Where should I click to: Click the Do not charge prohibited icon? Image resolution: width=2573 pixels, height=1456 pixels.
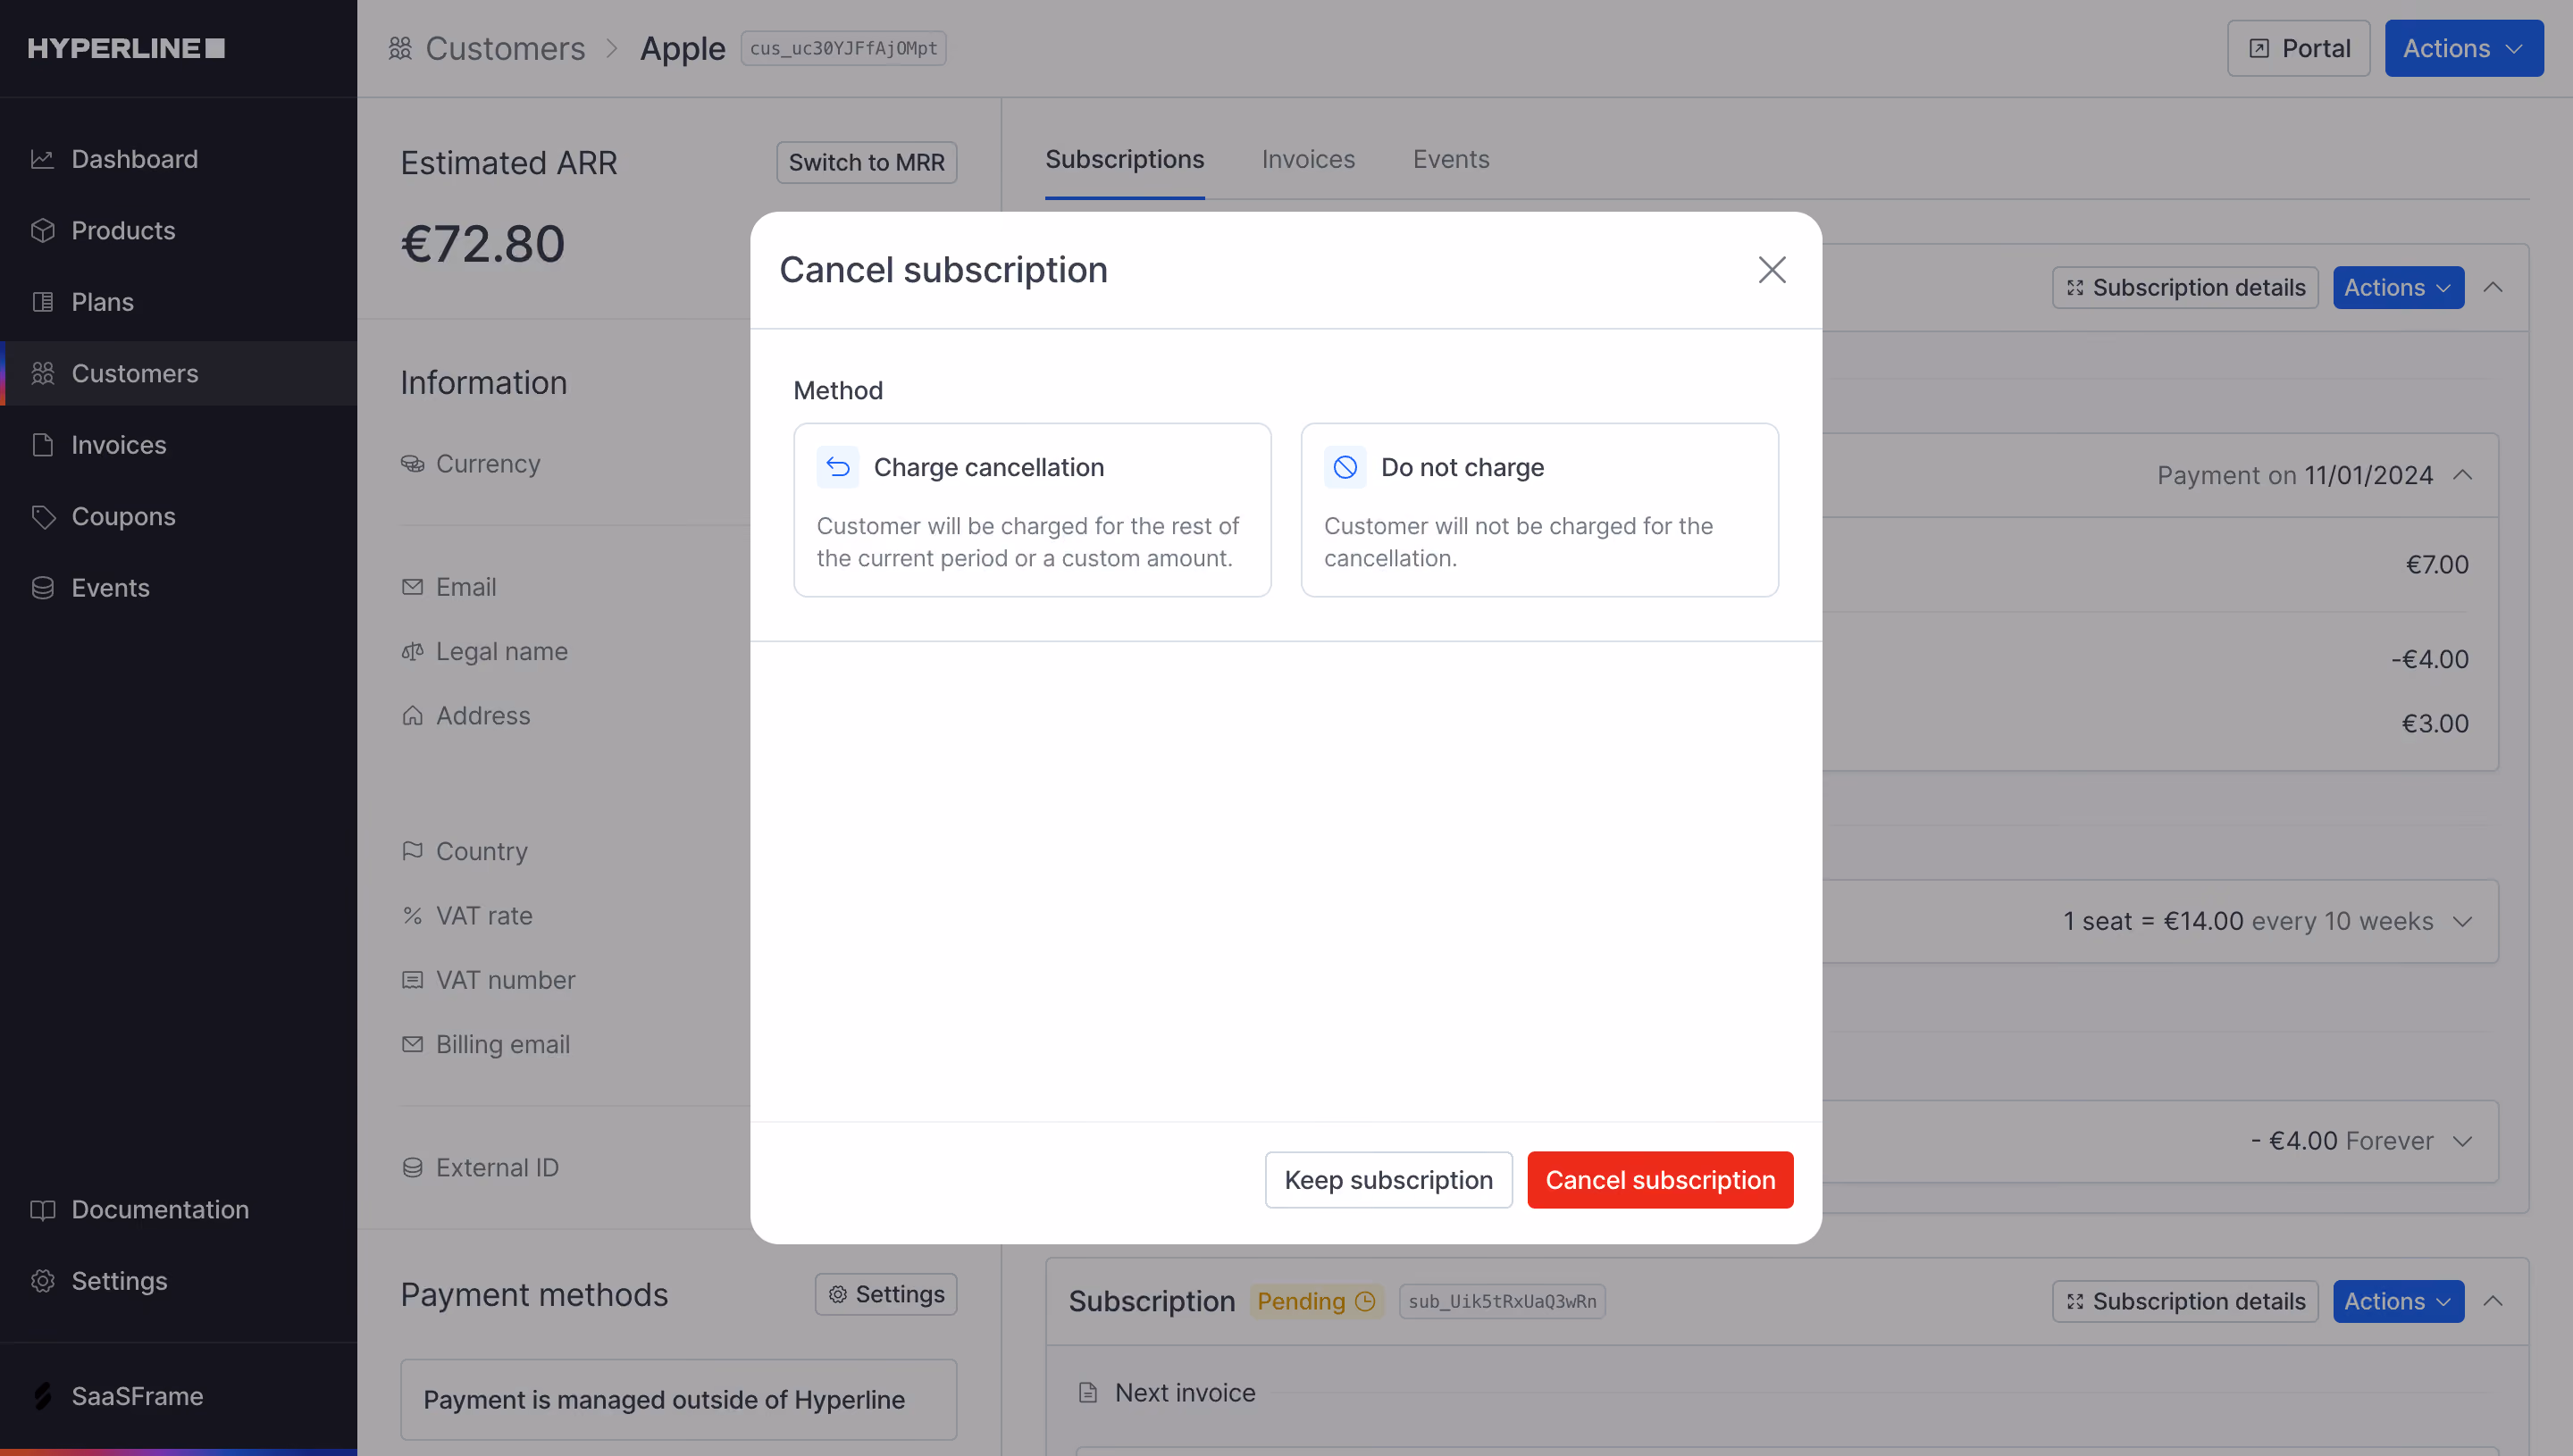[1345, 467]
